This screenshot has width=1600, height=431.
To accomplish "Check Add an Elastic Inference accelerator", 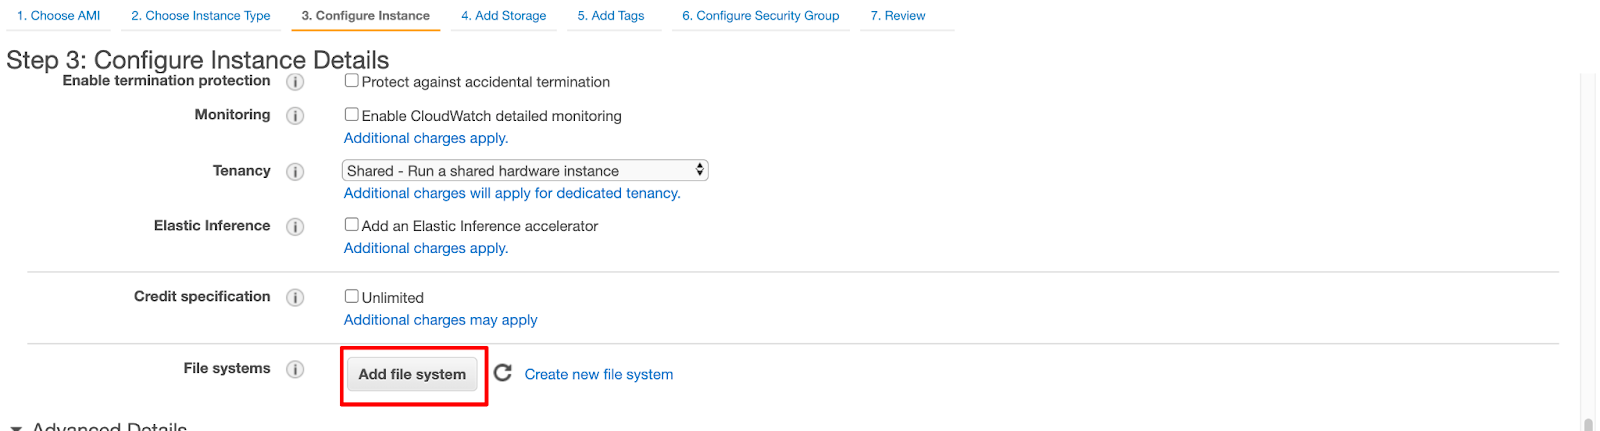I will pyautogui.click(x=352, y=225).
